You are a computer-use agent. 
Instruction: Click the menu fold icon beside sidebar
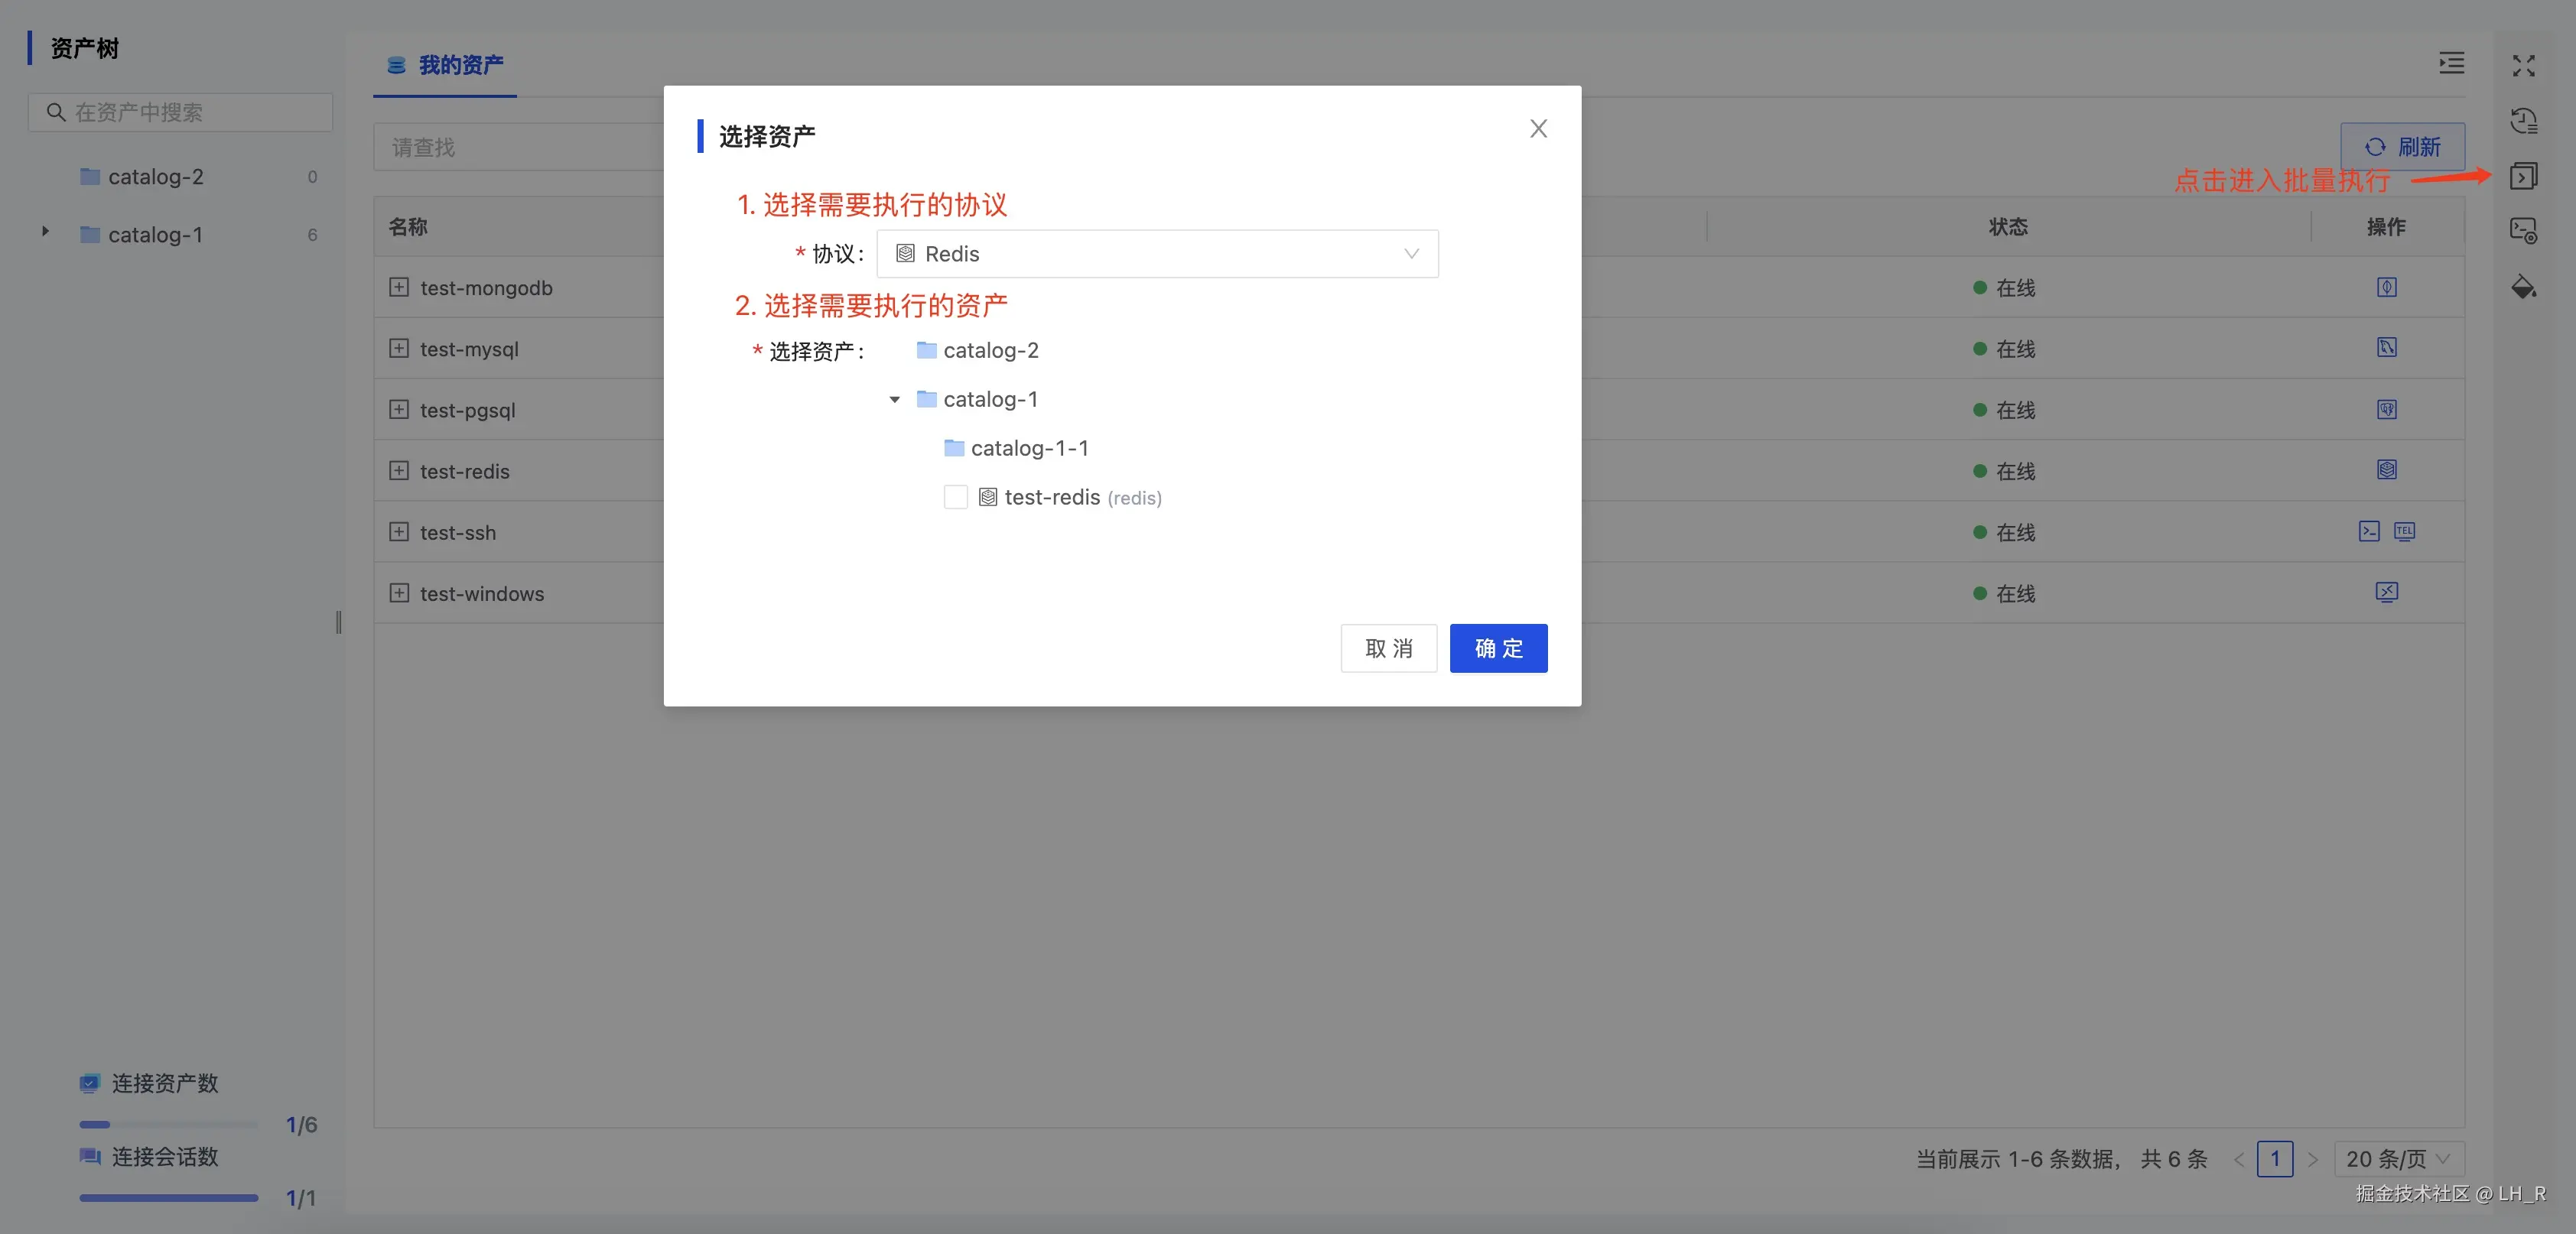pos(2451,64)
